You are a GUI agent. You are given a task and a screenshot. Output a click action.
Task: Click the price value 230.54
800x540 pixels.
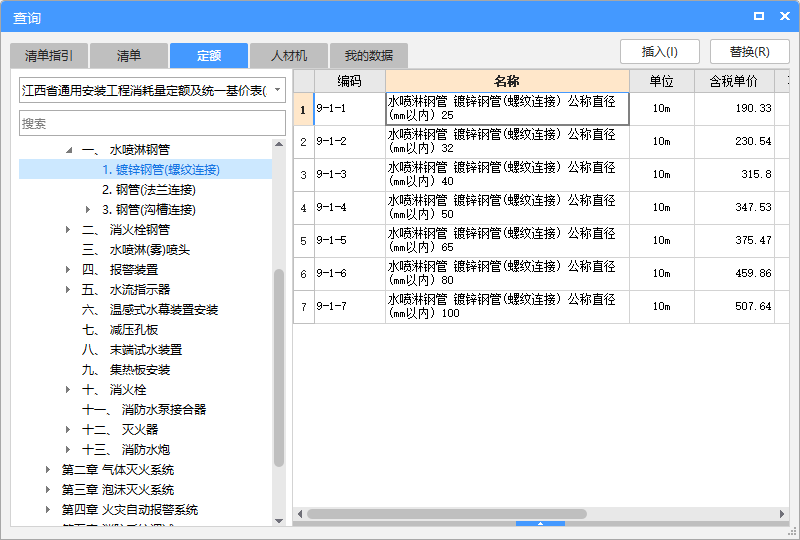pyautogui.click(x=753, y=141)
